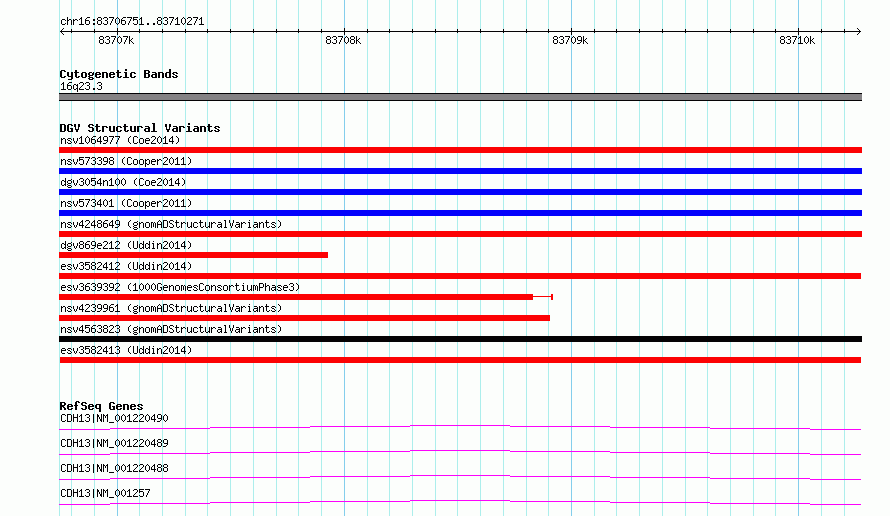Select the chr16:83706751..83710271 coordinate label

click(x=132, y=22)
